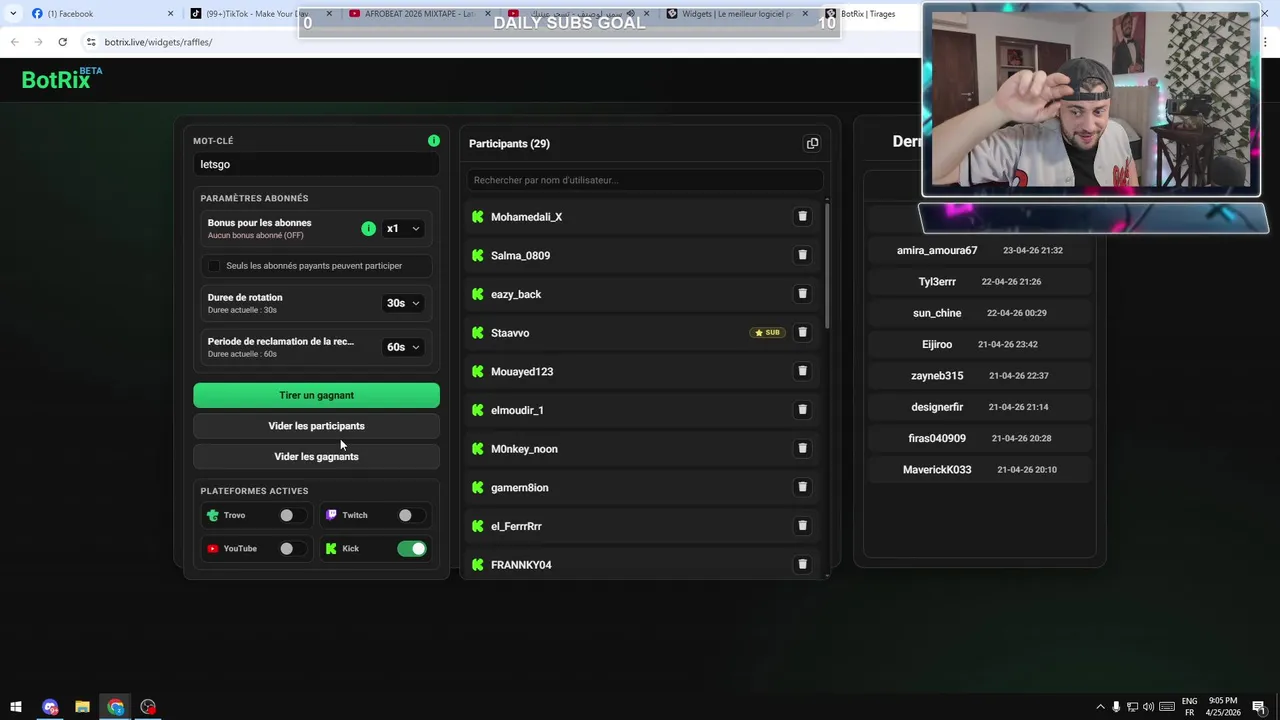Click Vider les gagnants button
Viewport: 1280px width, 720px height.
(316, 457)
